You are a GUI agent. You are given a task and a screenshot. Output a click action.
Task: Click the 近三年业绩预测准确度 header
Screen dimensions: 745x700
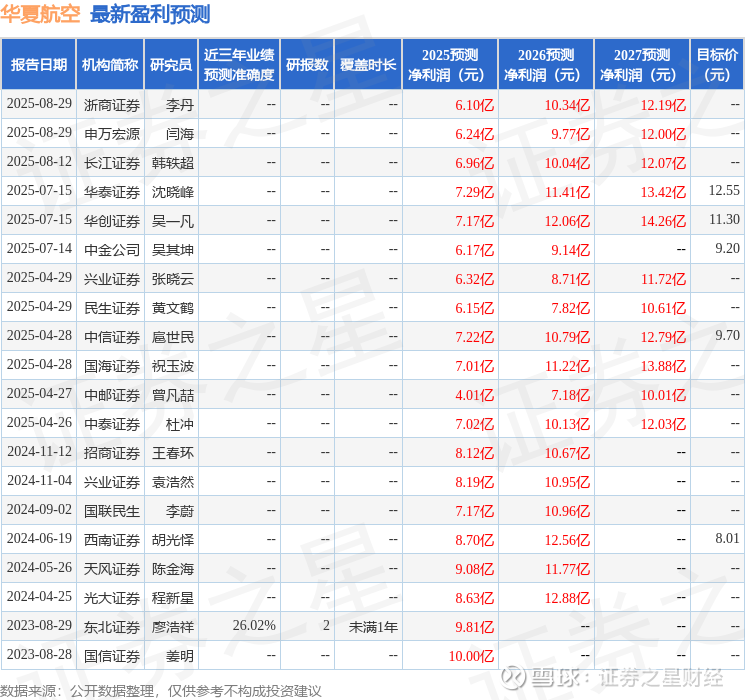click(x=239, y=65)
